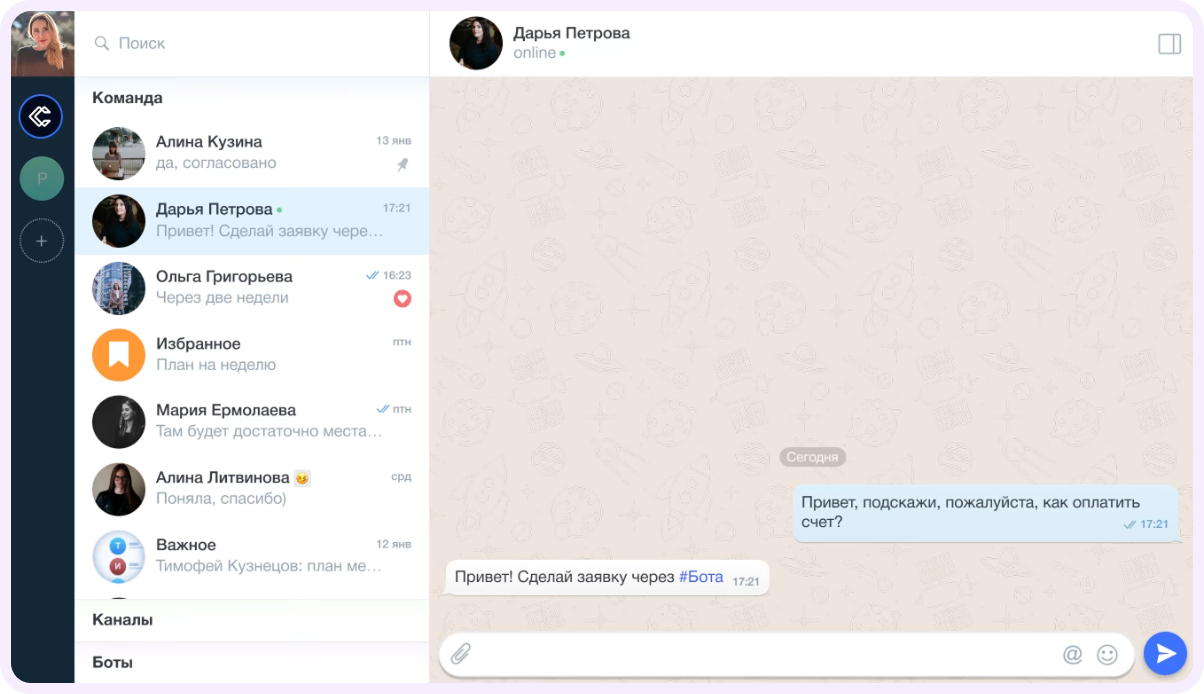1204x694 pixels.
Task: Open your profile photo at top left
Action: tap(43, 44)
